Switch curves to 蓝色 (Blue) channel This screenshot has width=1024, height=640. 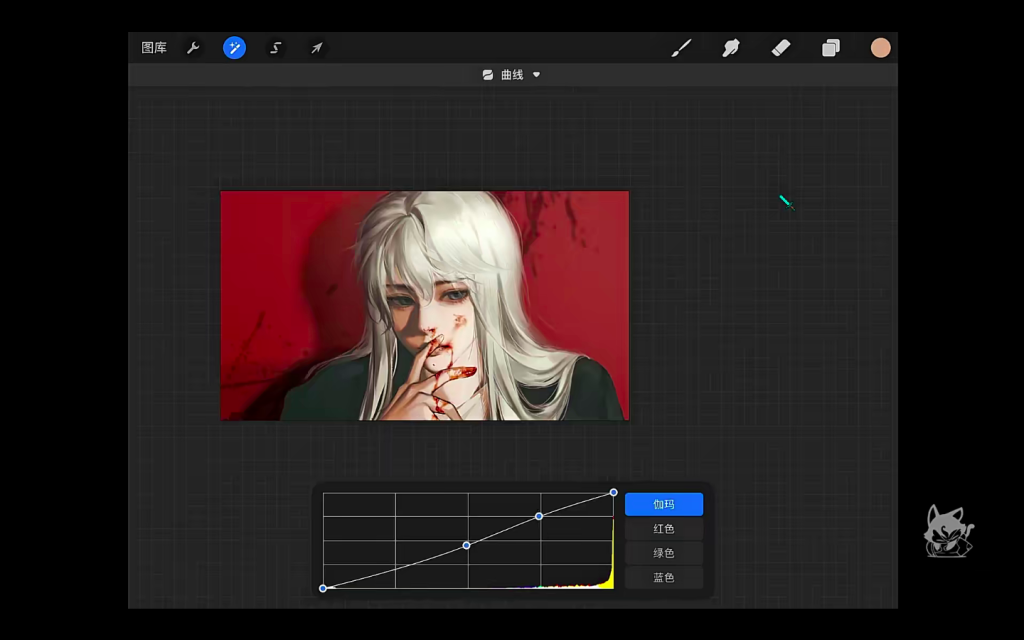[664, 577]
